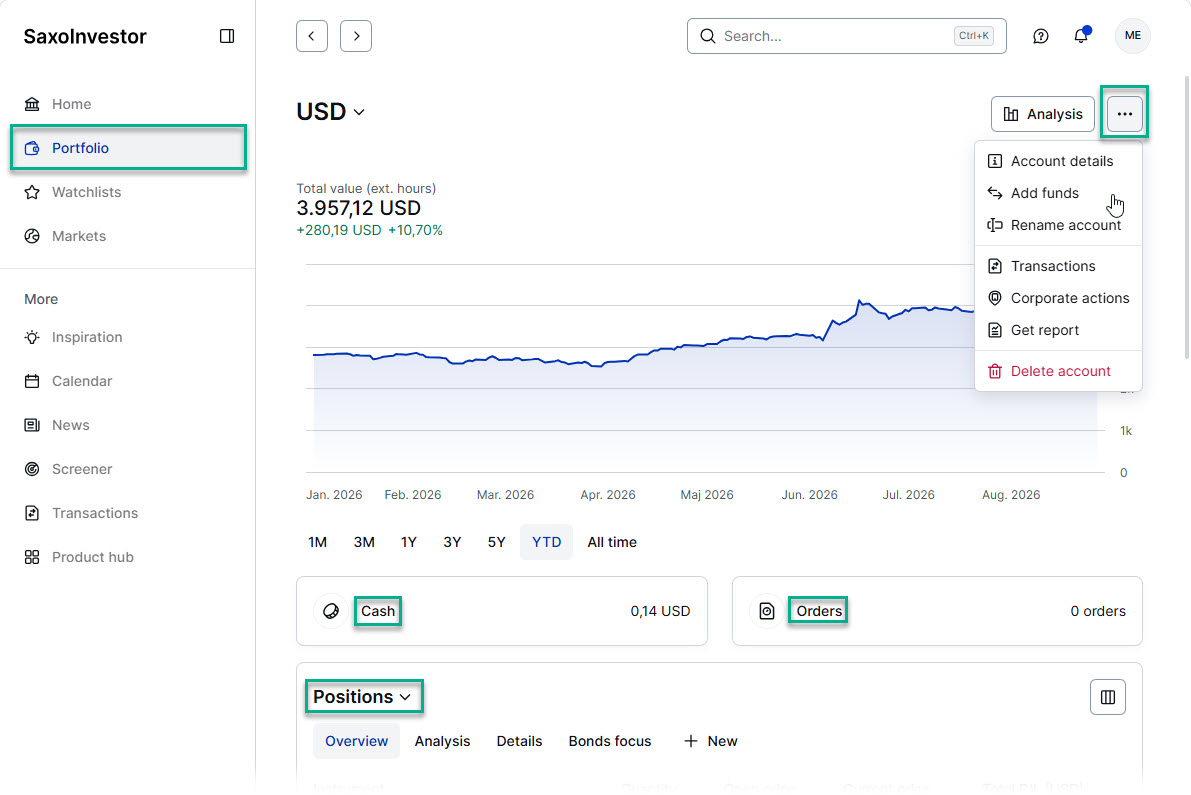Go back with left arrow button

pos(311,36)
